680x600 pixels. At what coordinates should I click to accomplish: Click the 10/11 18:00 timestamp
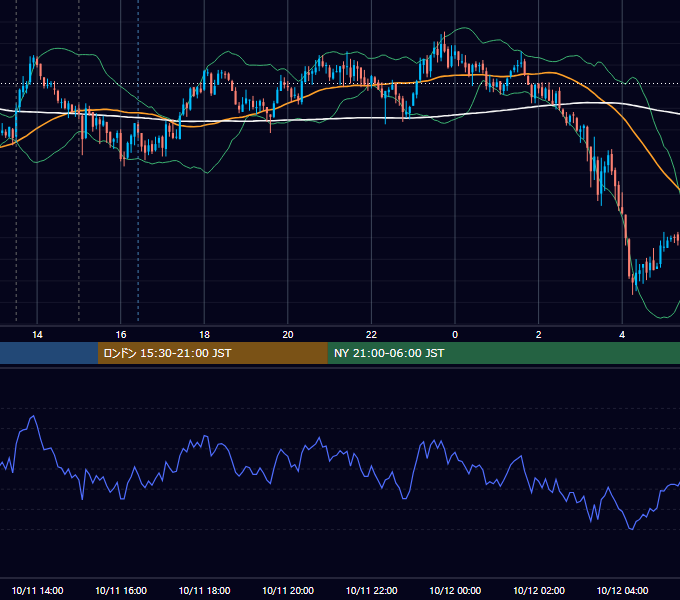point(204,590)
